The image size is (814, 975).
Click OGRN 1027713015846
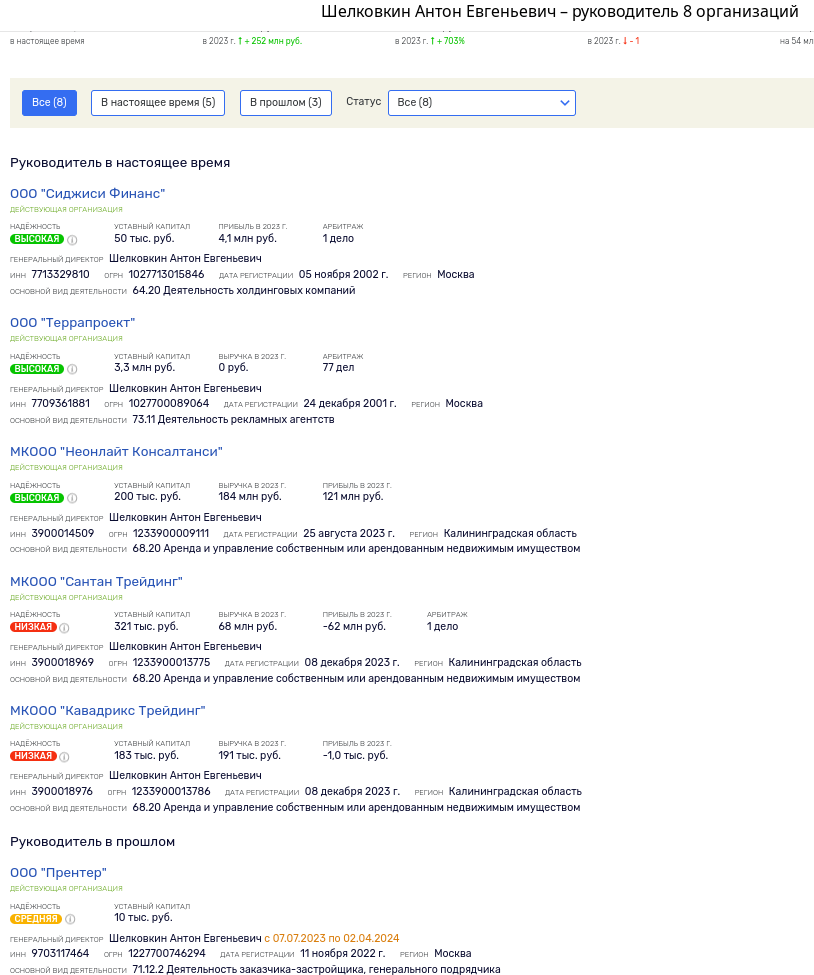166,274
